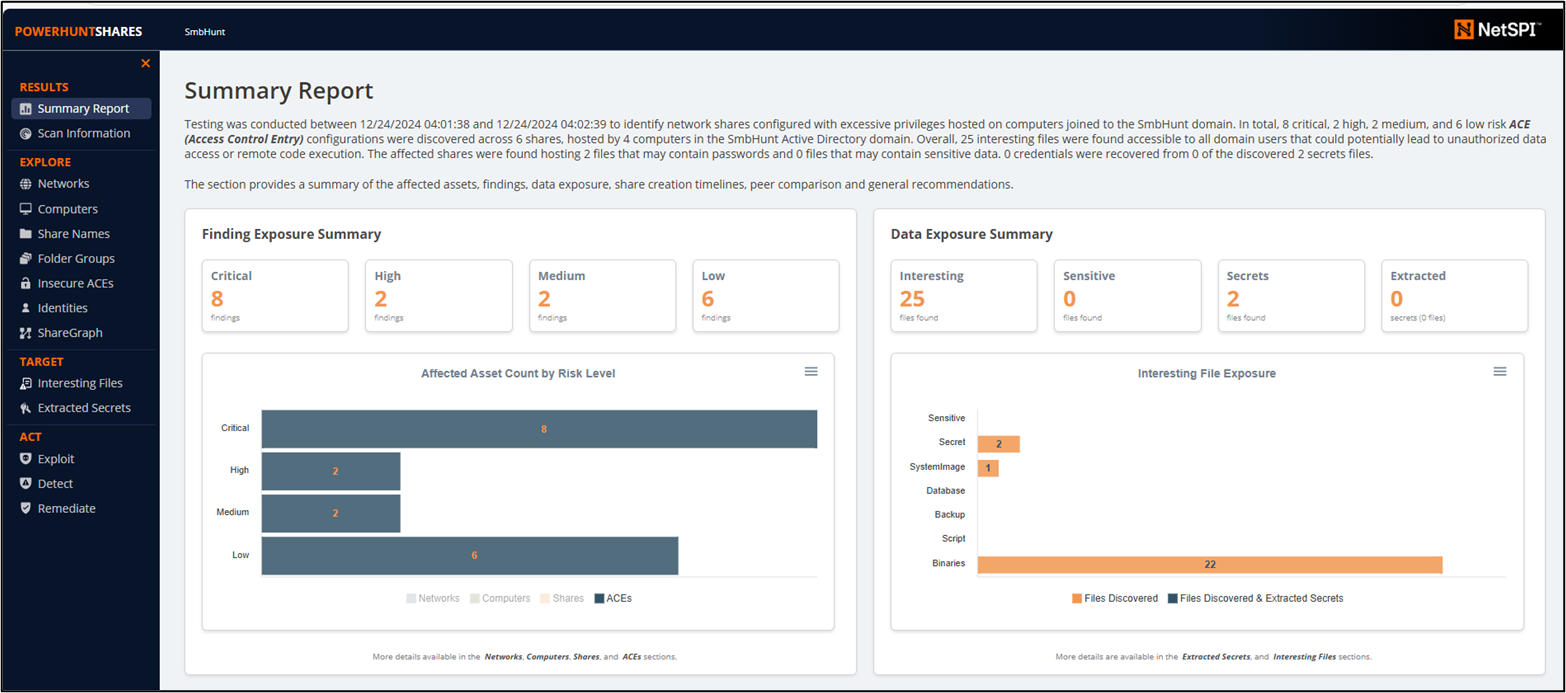Screen dimensions: 1566x693
Task: Click the ShareGraph icon in sidebar
Action: pyautogui.click(x=26, y=333)
